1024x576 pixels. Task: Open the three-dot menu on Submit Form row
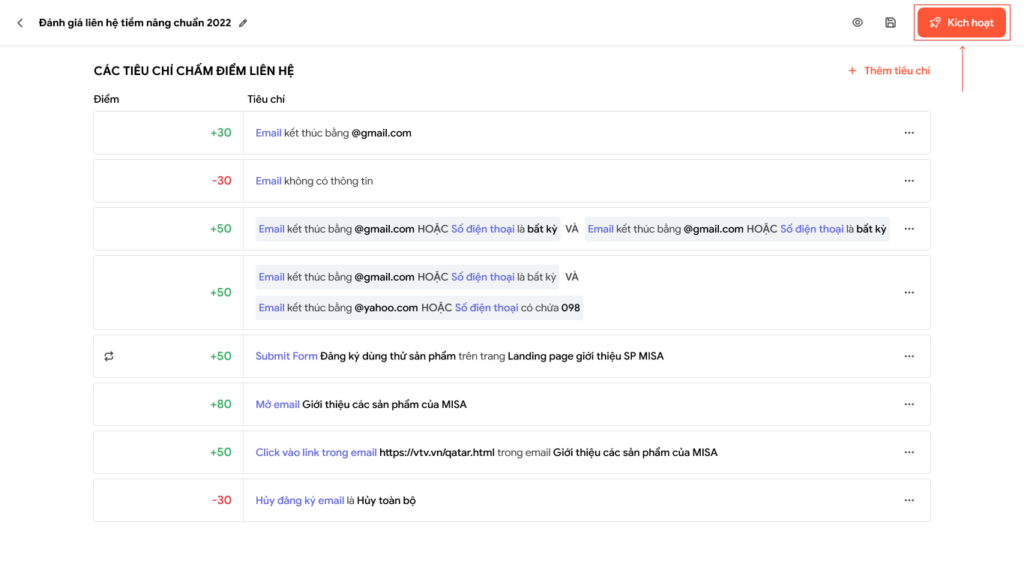pyautogui.click(x=909, y=356)
